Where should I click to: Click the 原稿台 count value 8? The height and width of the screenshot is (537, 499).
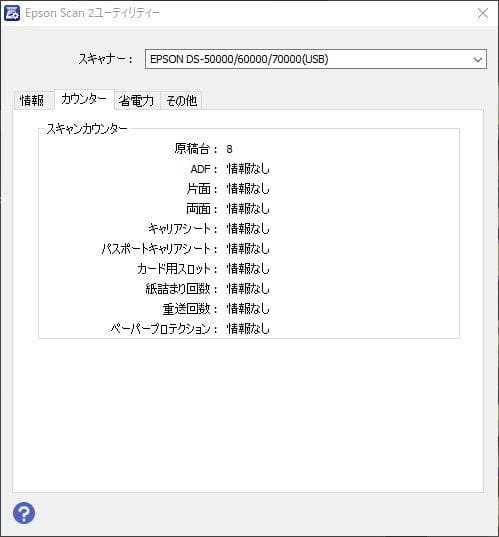tap(229, 149)
